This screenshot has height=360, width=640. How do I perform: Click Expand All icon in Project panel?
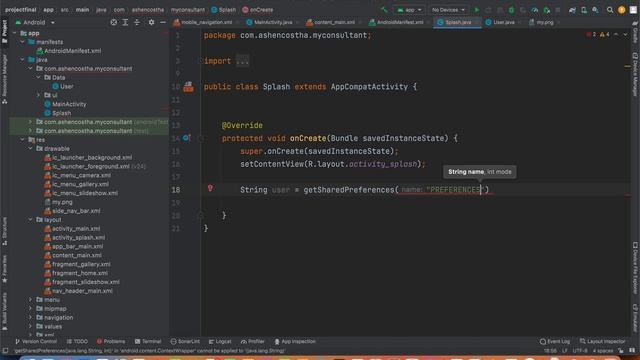click(x=125, y=22)
